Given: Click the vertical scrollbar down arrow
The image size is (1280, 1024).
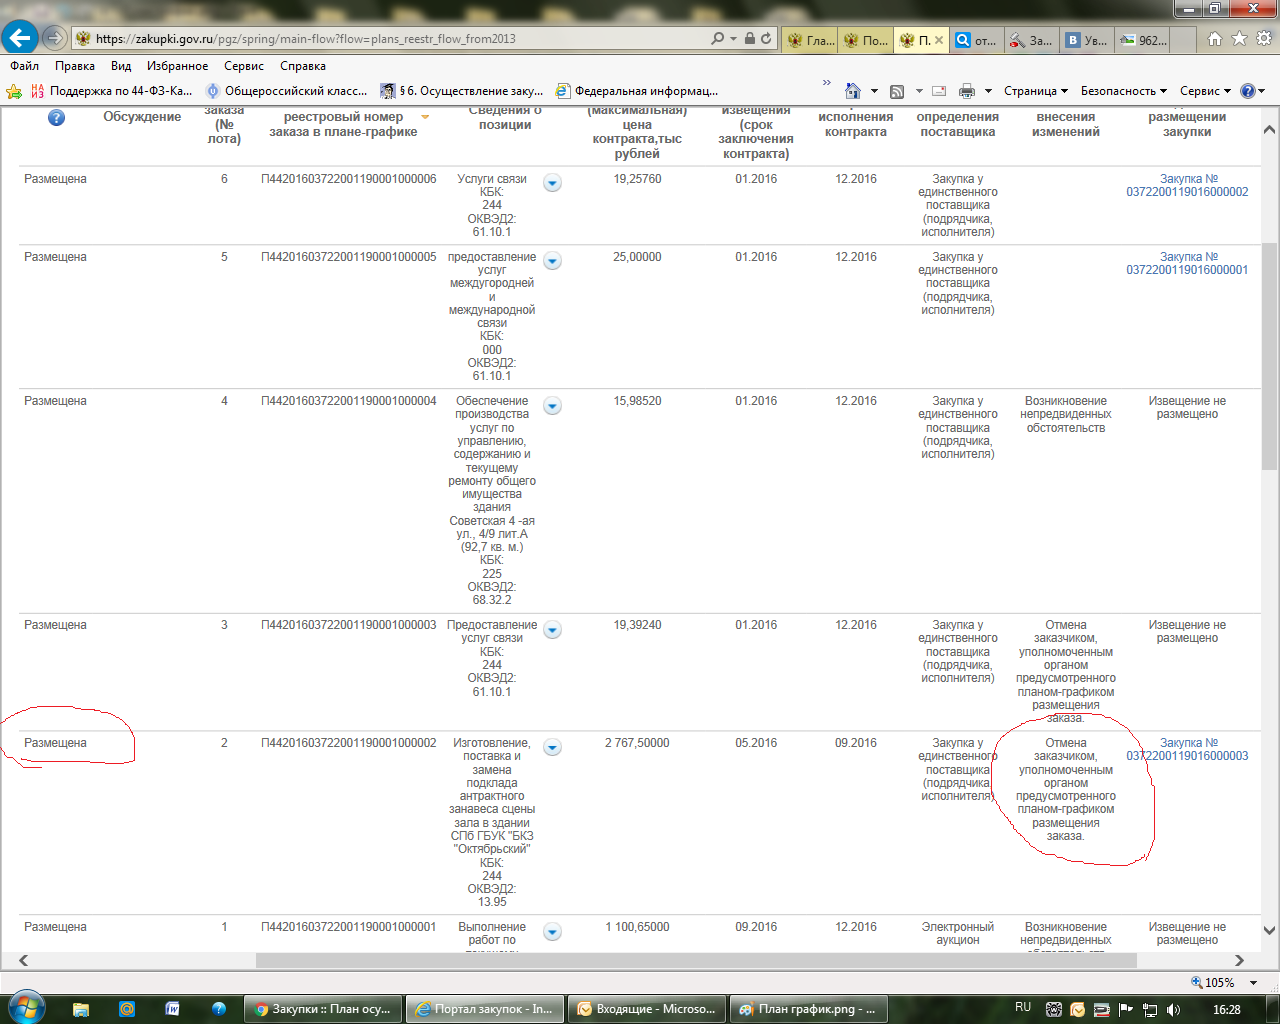Looking at the screenshot, I should tap(1269, 931).
